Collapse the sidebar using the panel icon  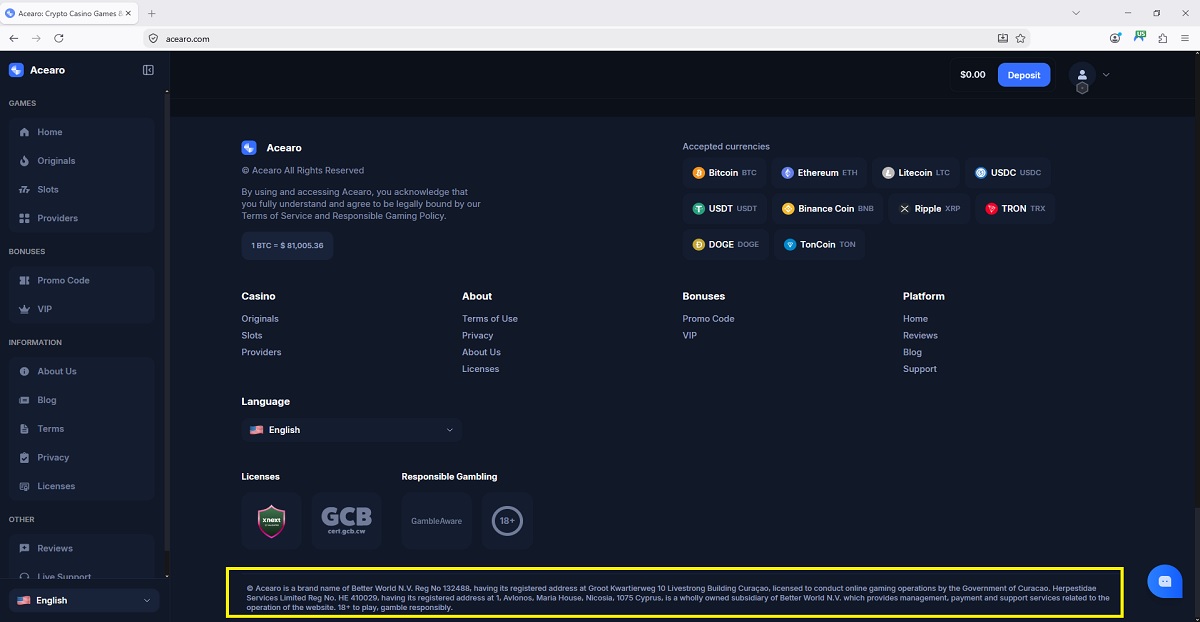148,70
